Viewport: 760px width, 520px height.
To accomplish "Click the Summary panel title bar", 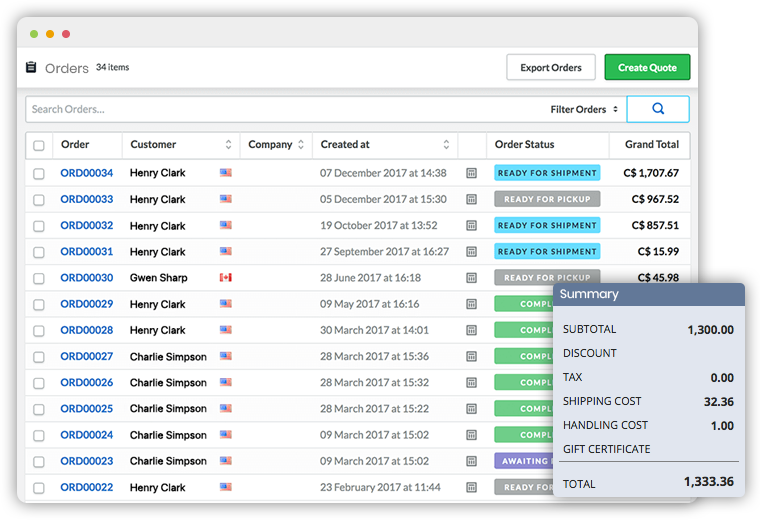I will (649, 294).
